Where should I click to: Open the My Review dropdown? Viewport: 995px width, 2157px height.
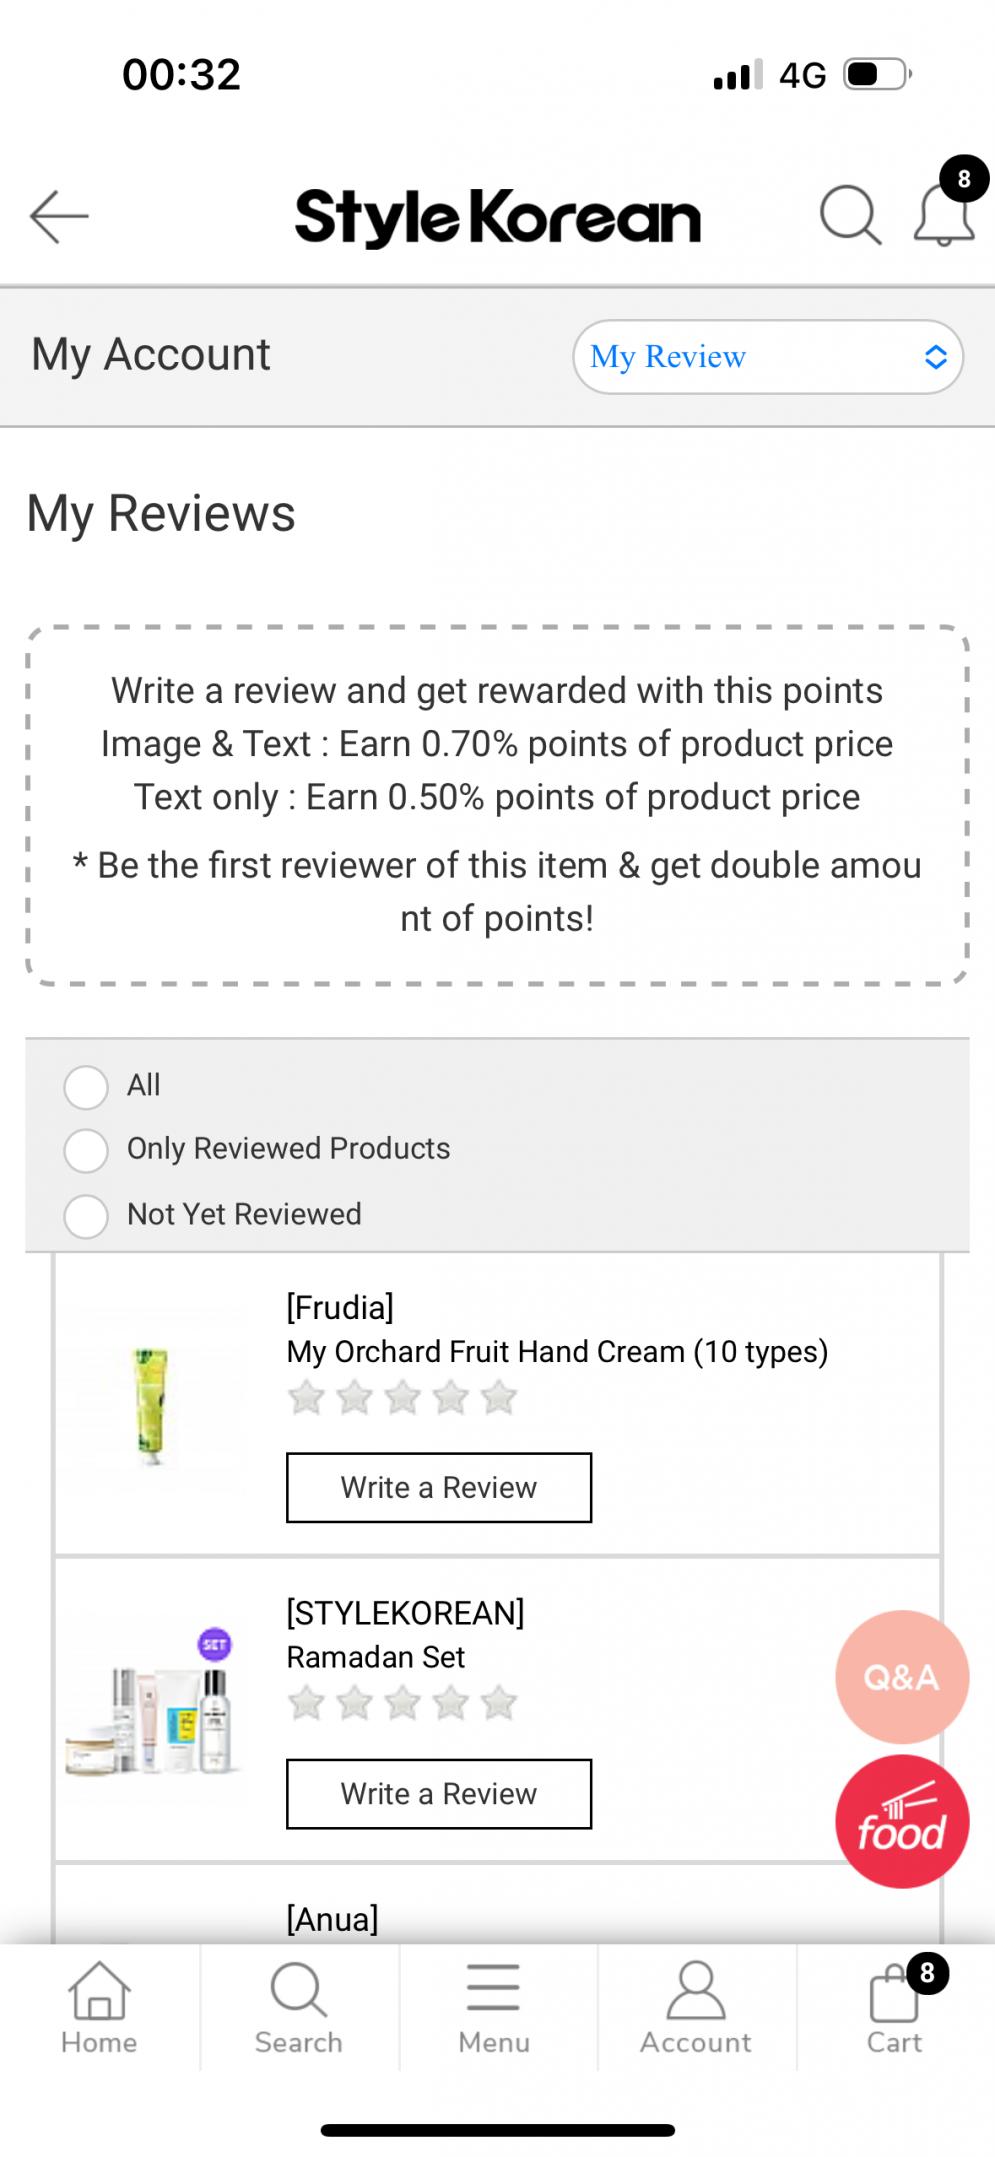(767, 357)
